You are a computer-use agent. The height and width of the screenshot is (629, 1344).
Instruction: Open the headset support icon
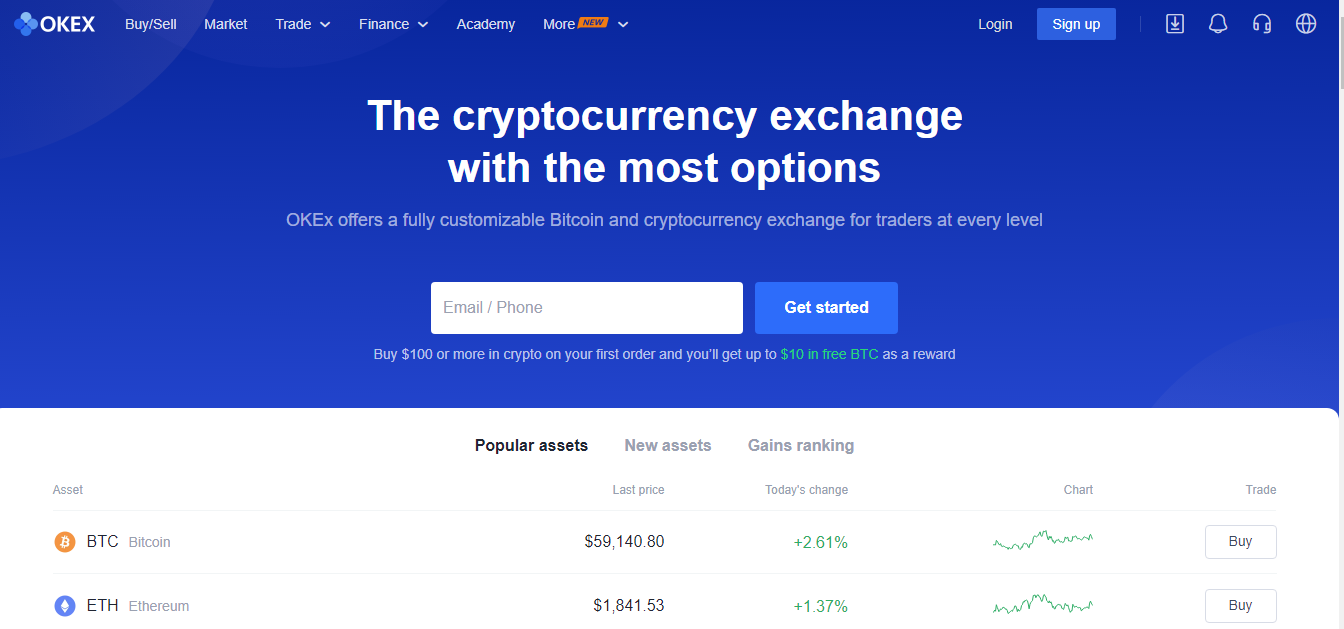pos(1262,24)
